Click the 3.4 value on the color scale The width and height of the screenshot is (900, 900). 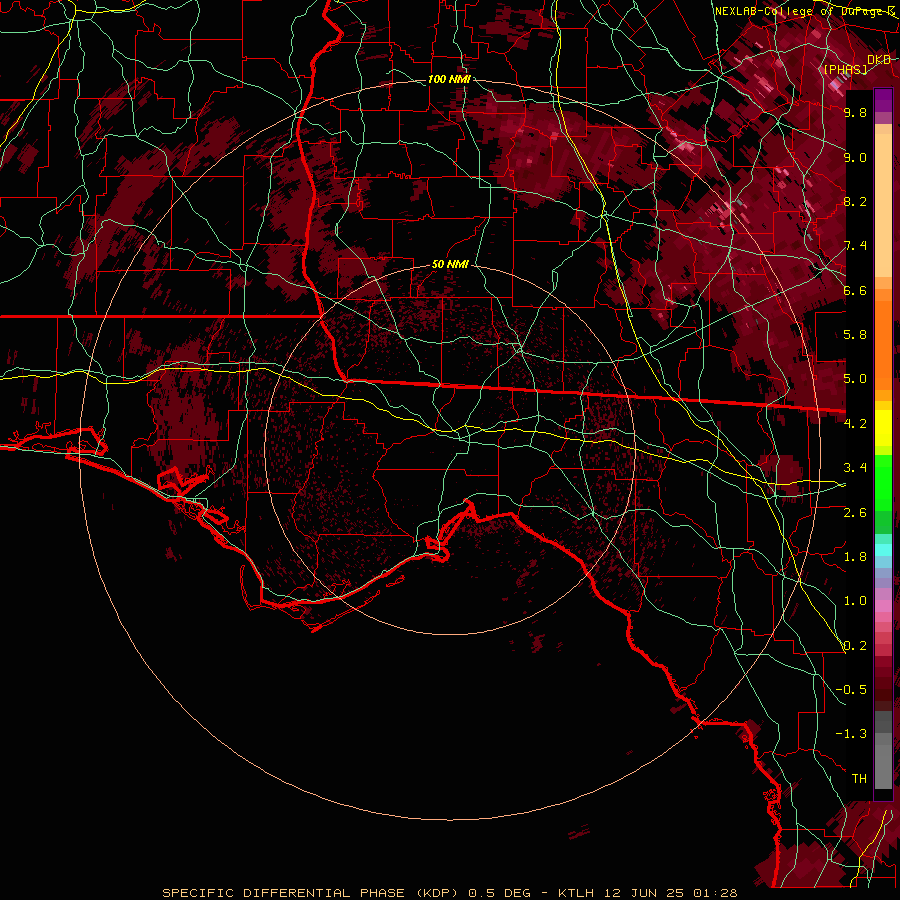855,468
